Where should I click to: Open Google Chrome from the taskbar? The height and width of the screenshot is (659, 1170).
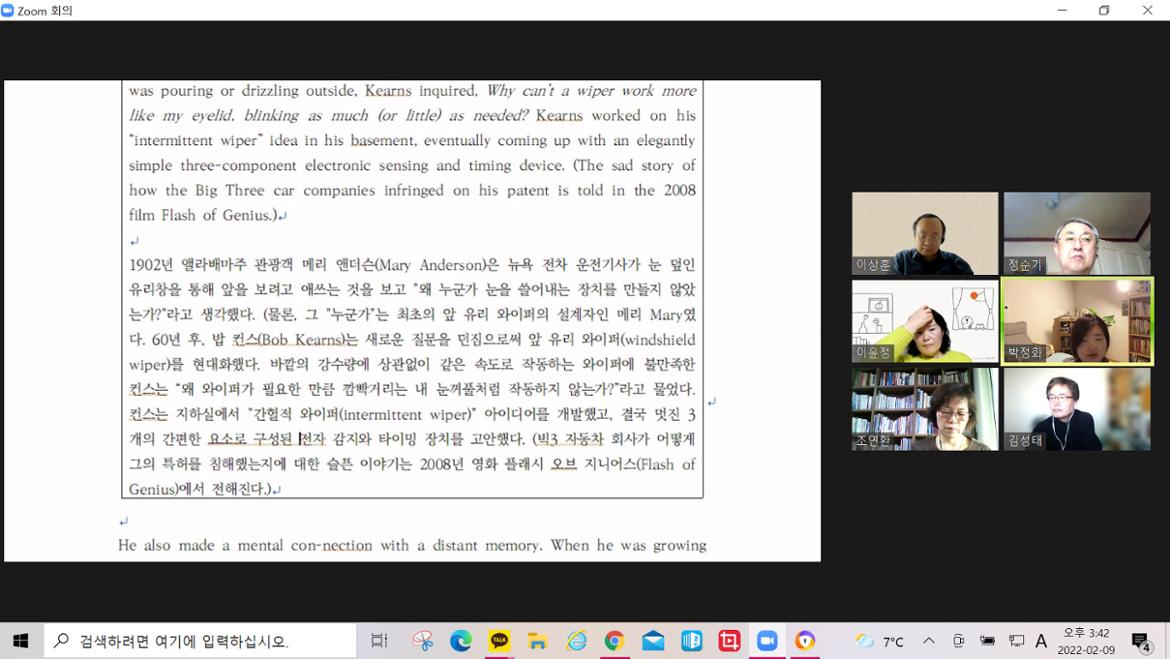click(614, 641)
